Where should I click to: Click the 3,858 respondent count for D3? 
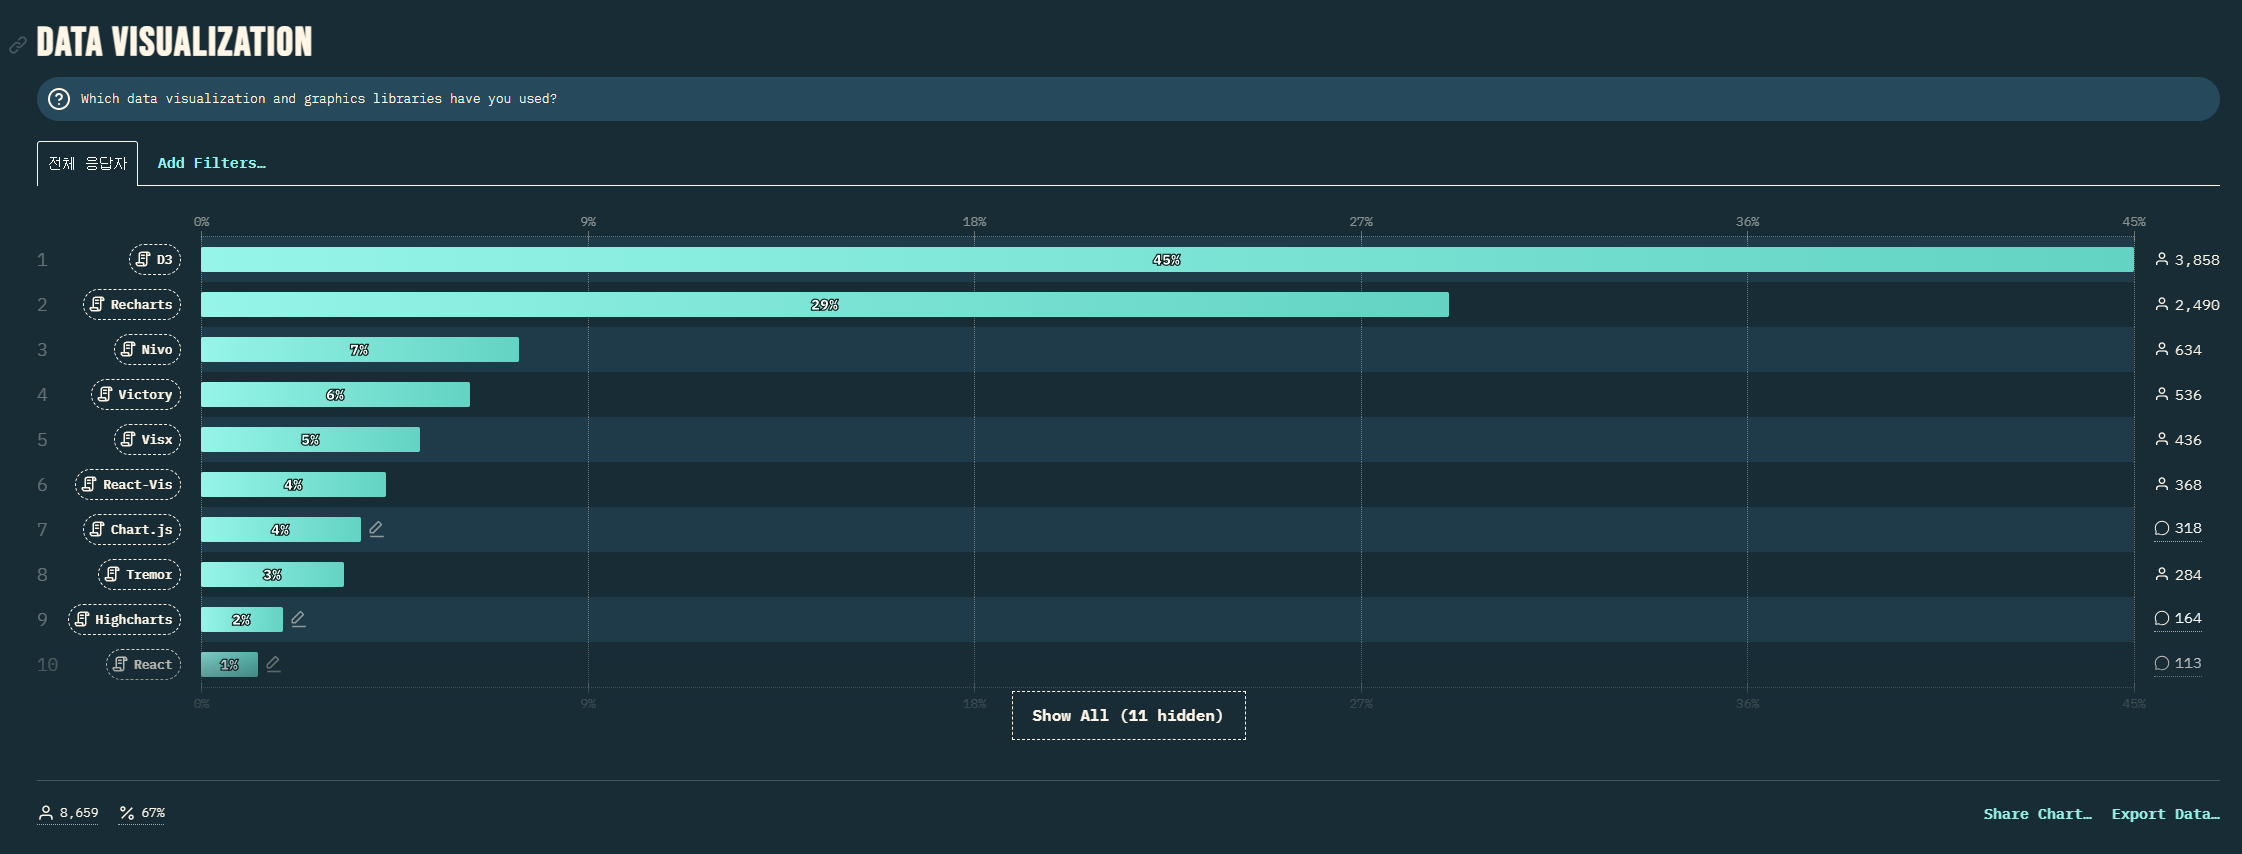tap(2187, 259)
